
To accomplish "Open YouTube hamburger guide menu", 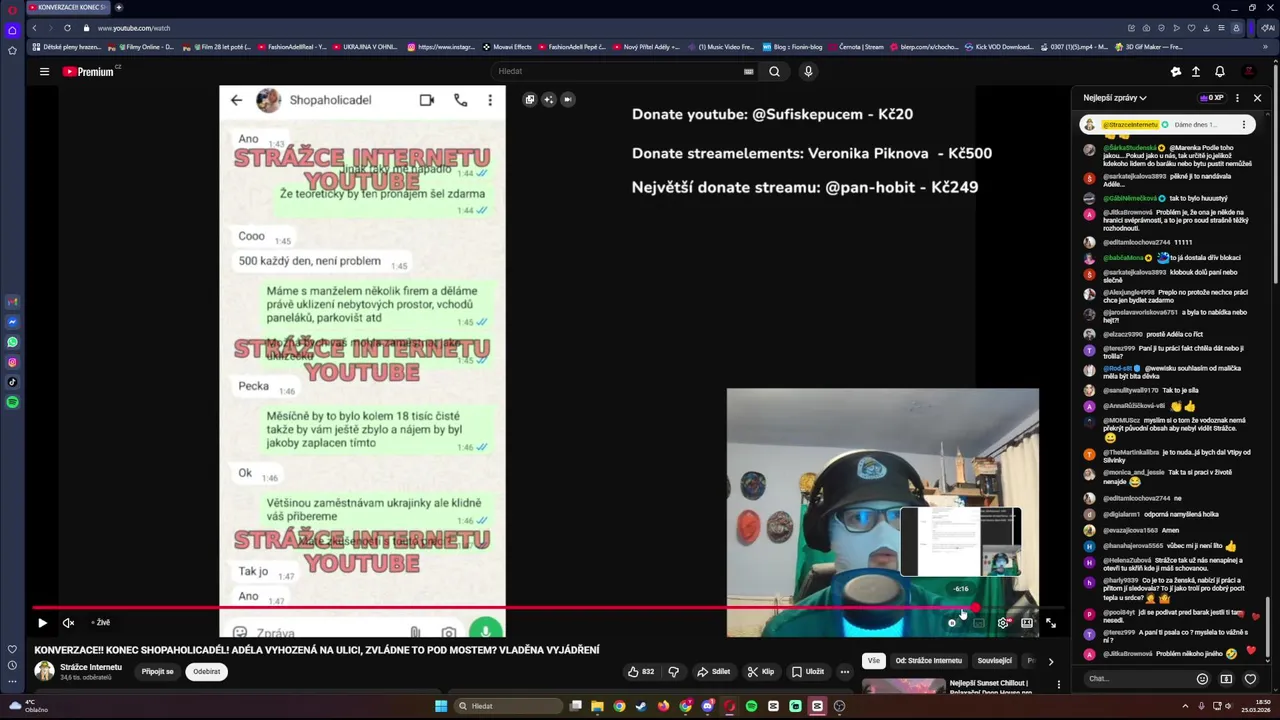I will coord(44,71).
